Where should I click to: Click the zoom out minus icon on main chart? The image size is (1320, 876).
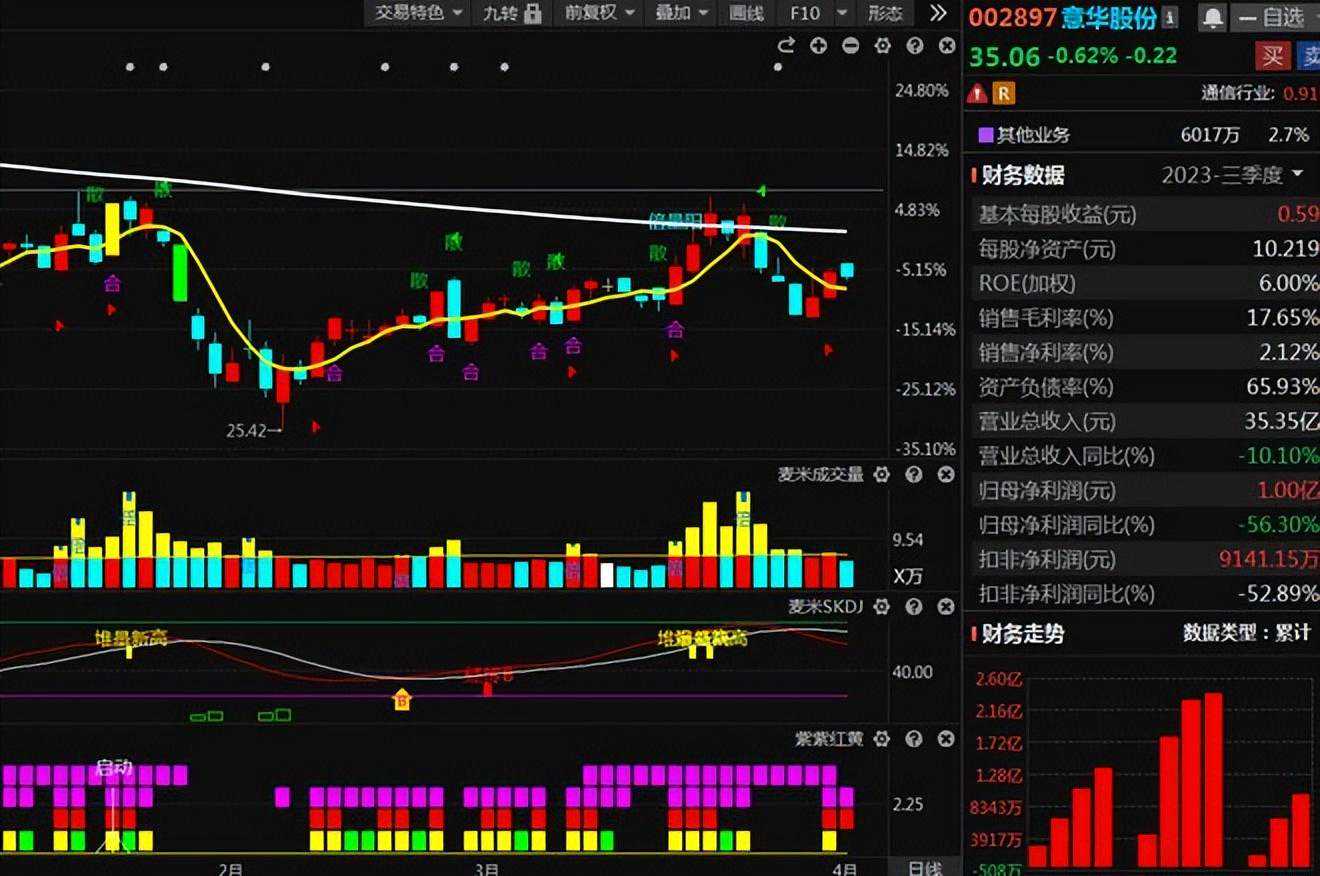[x=850, y=45]
